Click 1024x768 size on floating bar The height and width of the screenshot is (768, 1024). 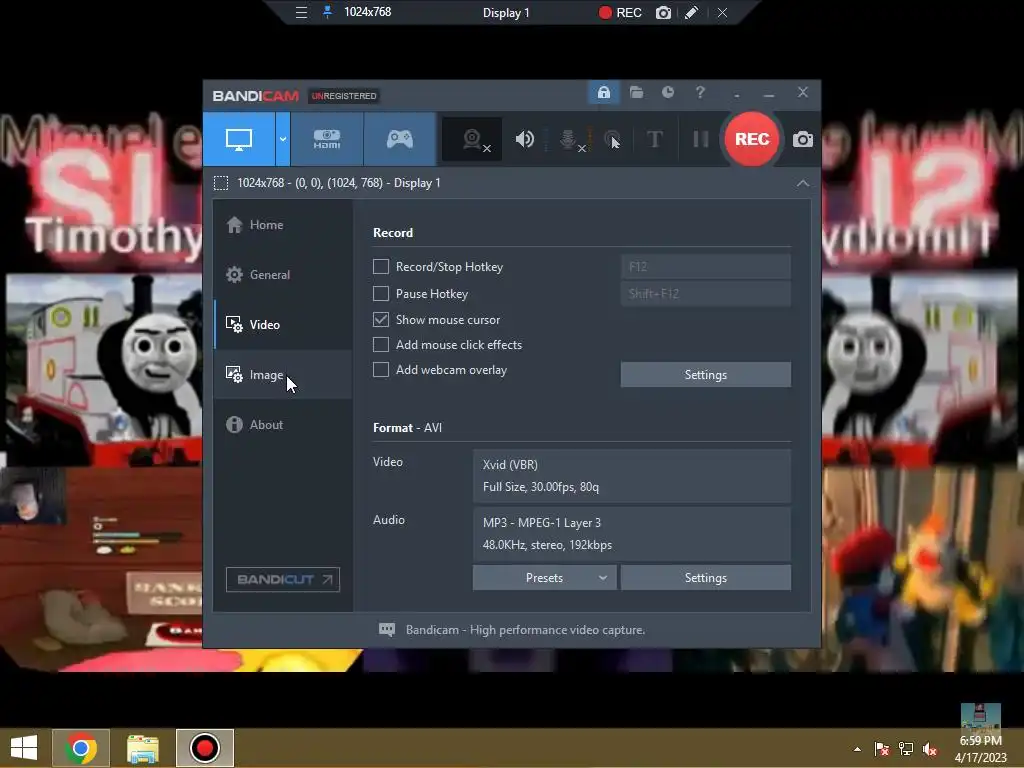tap(368, 12)
